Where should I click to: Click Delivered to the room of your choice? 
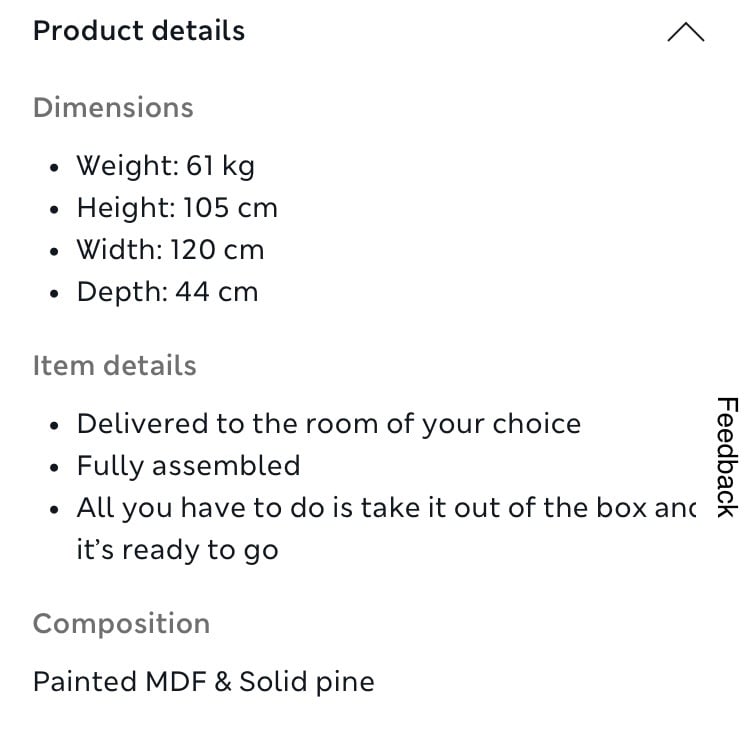[x=329, y=425]
